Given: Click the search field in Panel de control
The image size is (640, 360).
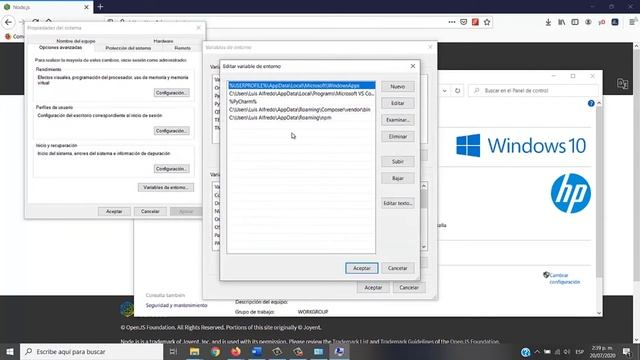Looking at the screenshot, I should click(x=533, y=91).
